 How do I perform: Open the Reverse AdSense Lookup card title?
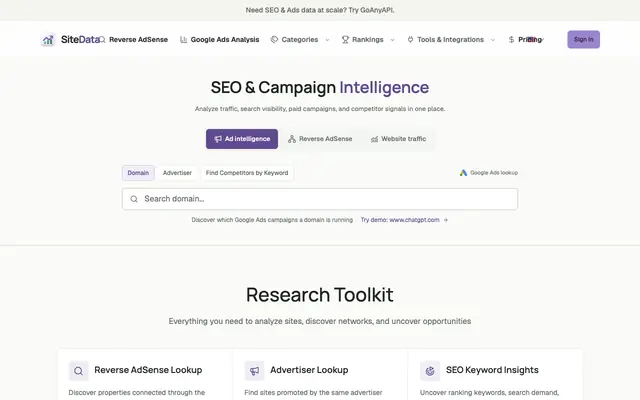(x=148, y=370)
